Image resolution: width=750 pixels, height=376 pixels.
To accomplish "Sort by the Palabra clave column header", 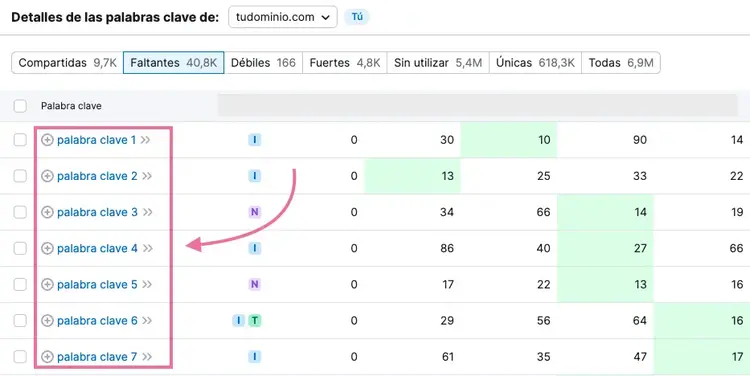I will [x=71, y=106].
